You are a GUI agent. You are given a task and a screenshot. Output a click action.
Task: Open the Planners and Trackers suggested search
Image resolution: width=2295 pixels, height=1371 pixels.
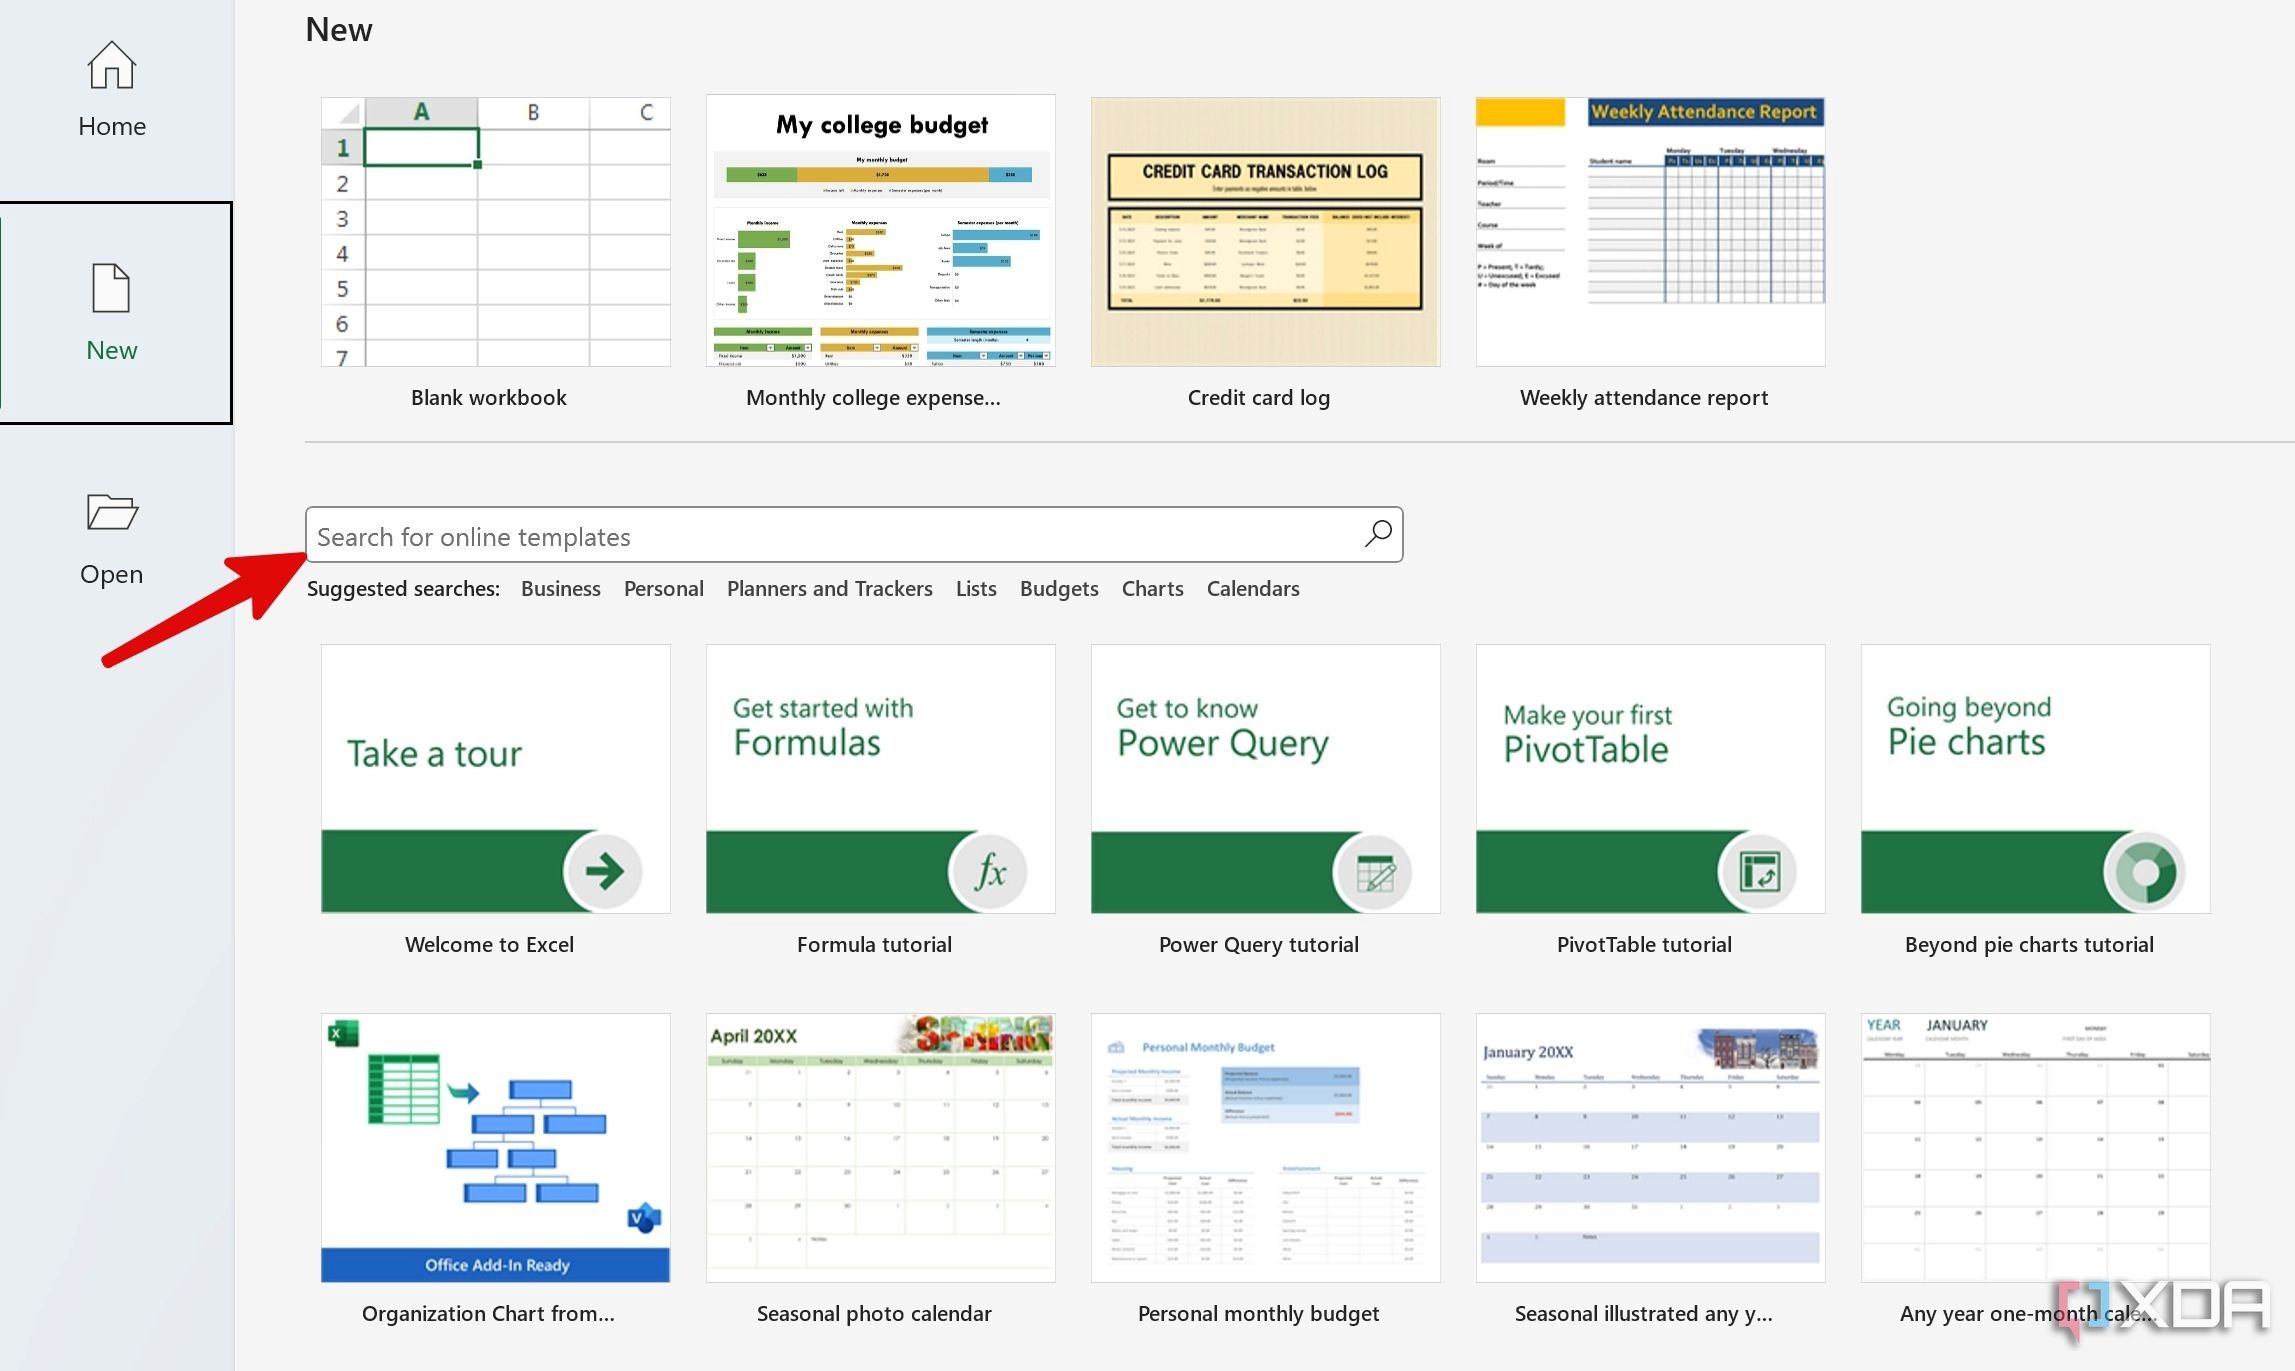829,588
